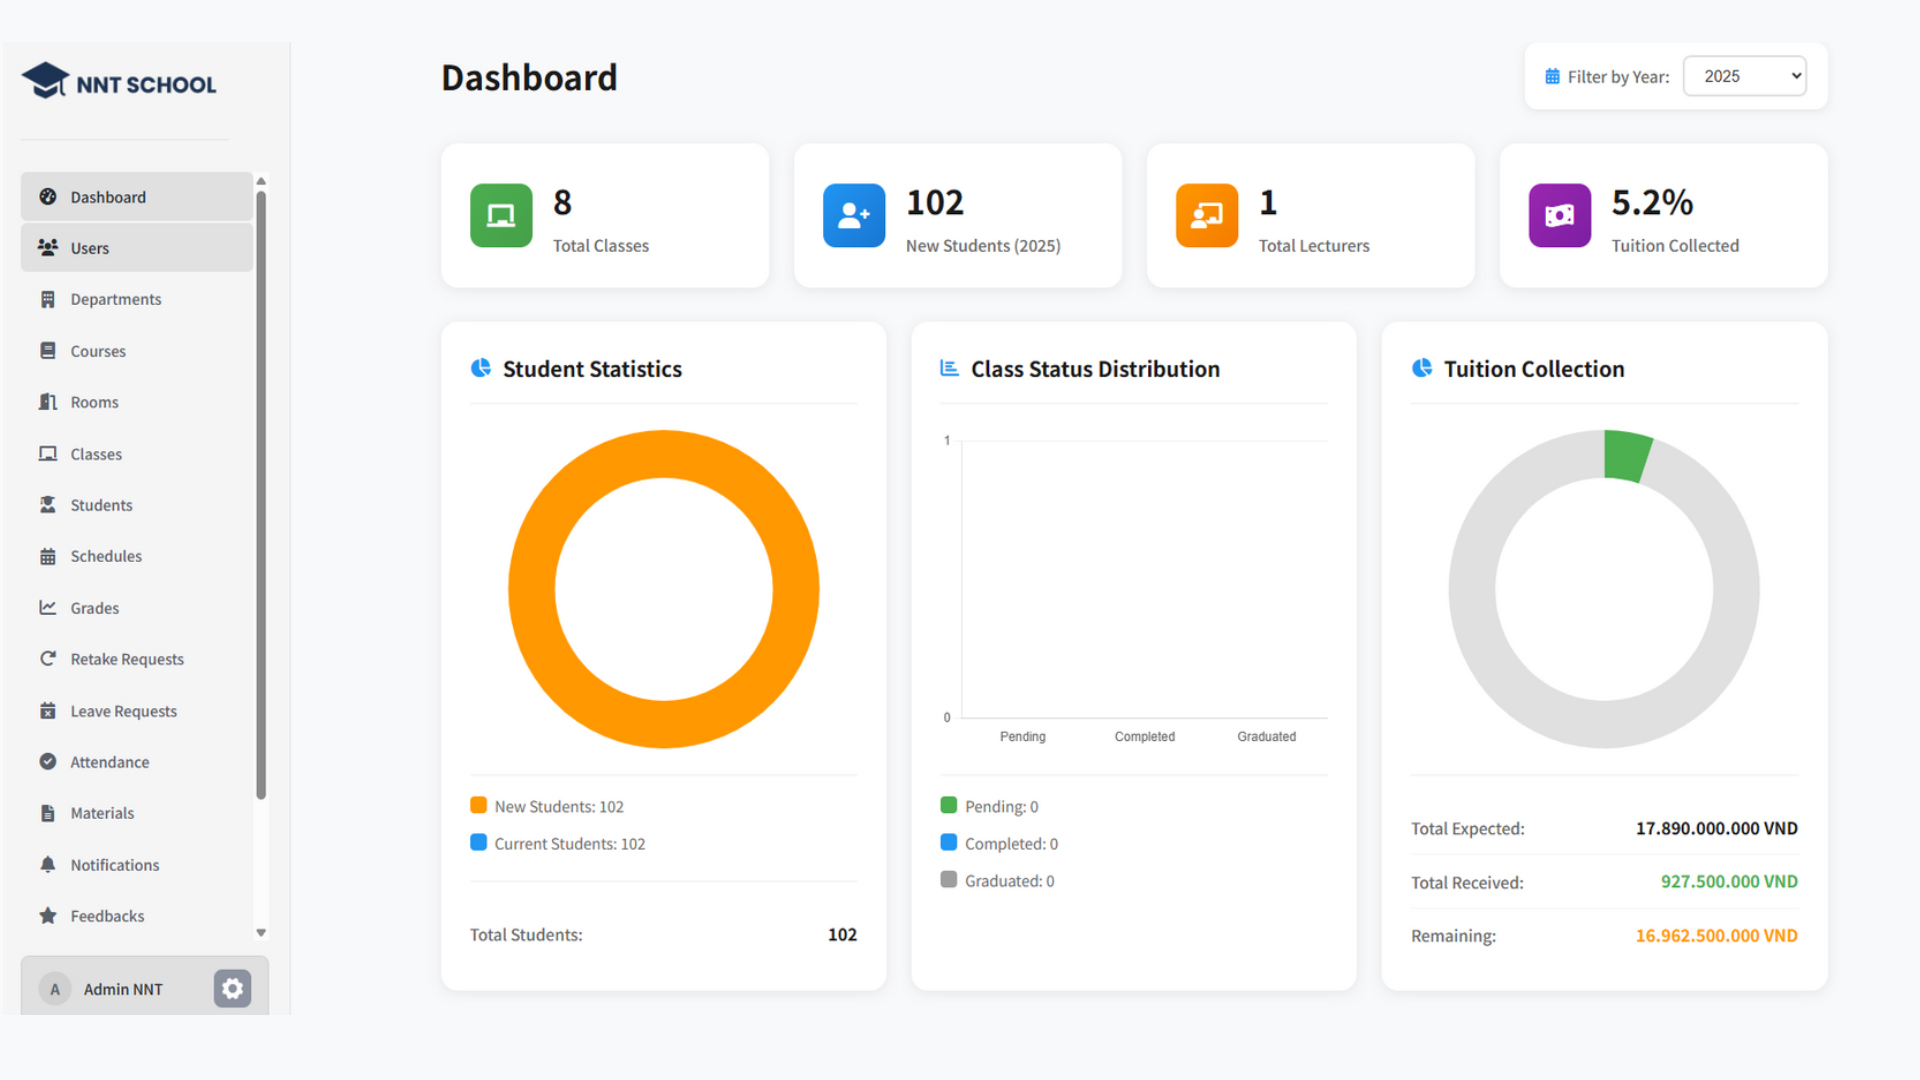
Task: Open the Filter by Year dropdown
Action: (1744, 76)
